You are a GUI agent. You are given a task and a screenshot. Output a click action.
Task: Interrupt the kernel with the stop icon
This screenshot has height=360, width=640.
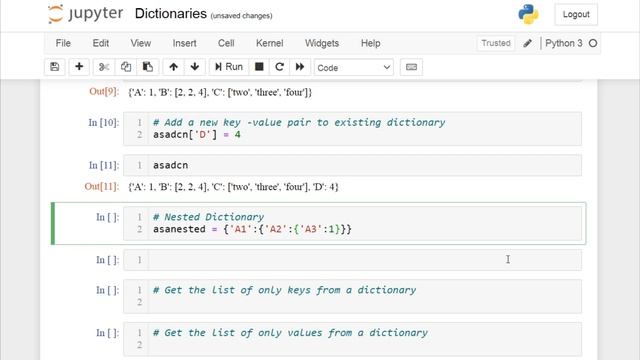259,67
